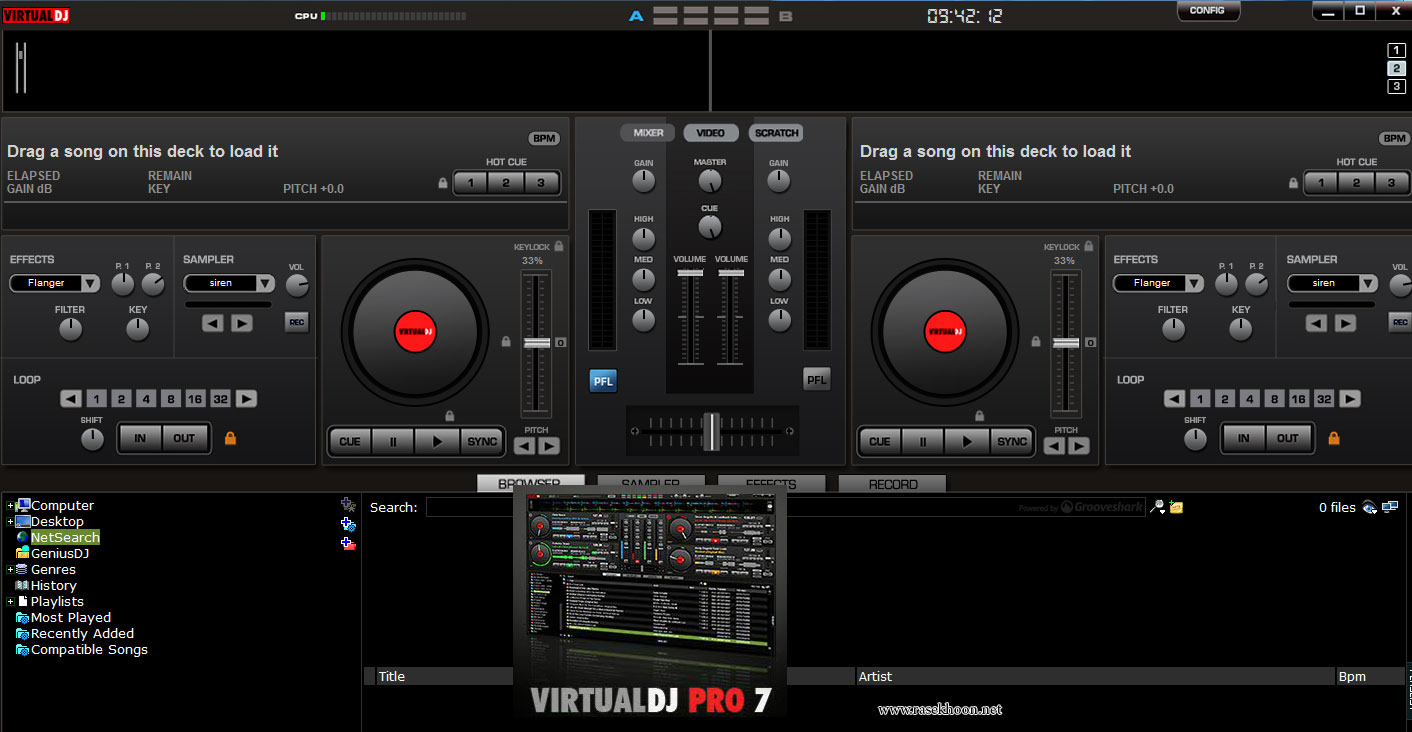Toggle left hot cue lock icon
This screenshot has width=1412, height=732.
[442, 183]
